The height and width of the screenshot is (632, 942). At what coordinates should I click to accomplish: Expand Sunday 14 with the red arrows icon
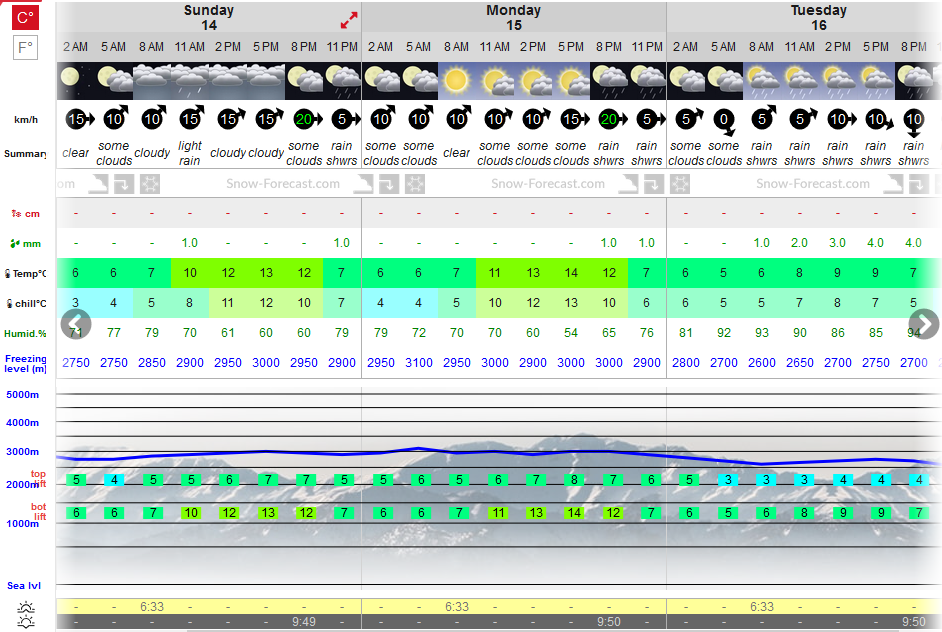[x=348, y=20]
